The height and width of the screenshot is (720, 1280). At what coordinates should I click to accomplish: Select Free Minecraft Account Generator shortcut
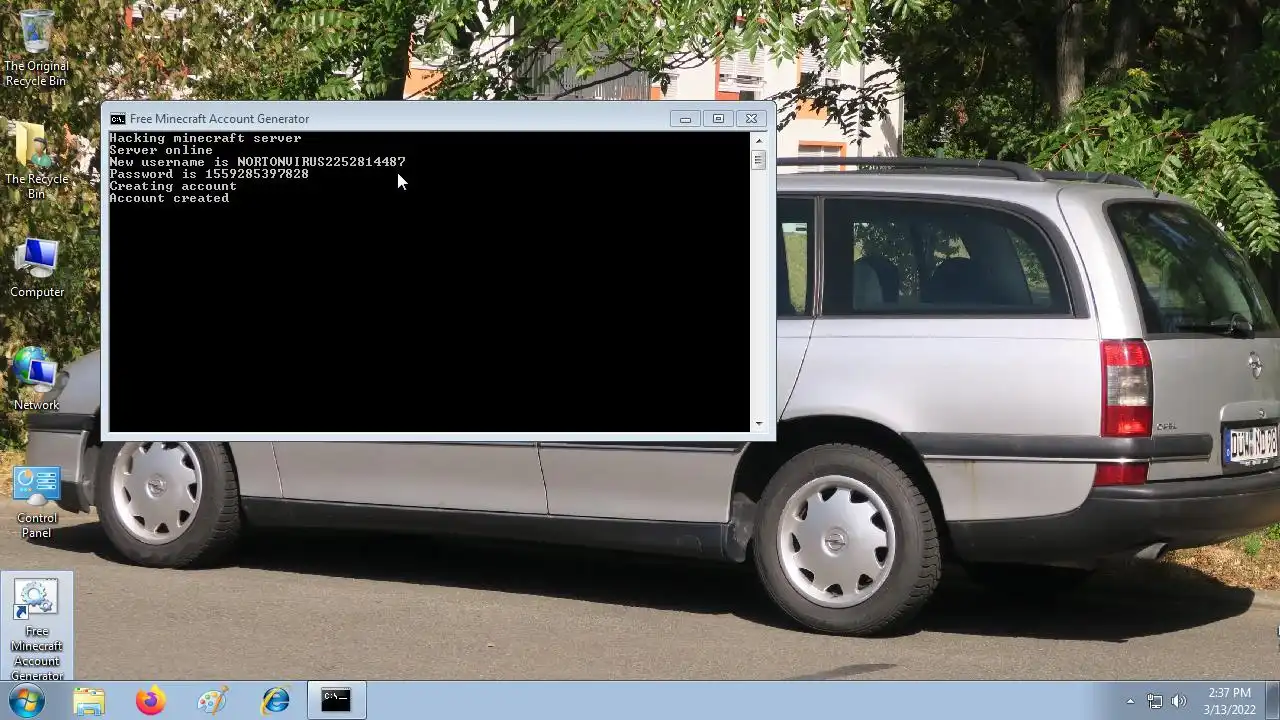37,628
